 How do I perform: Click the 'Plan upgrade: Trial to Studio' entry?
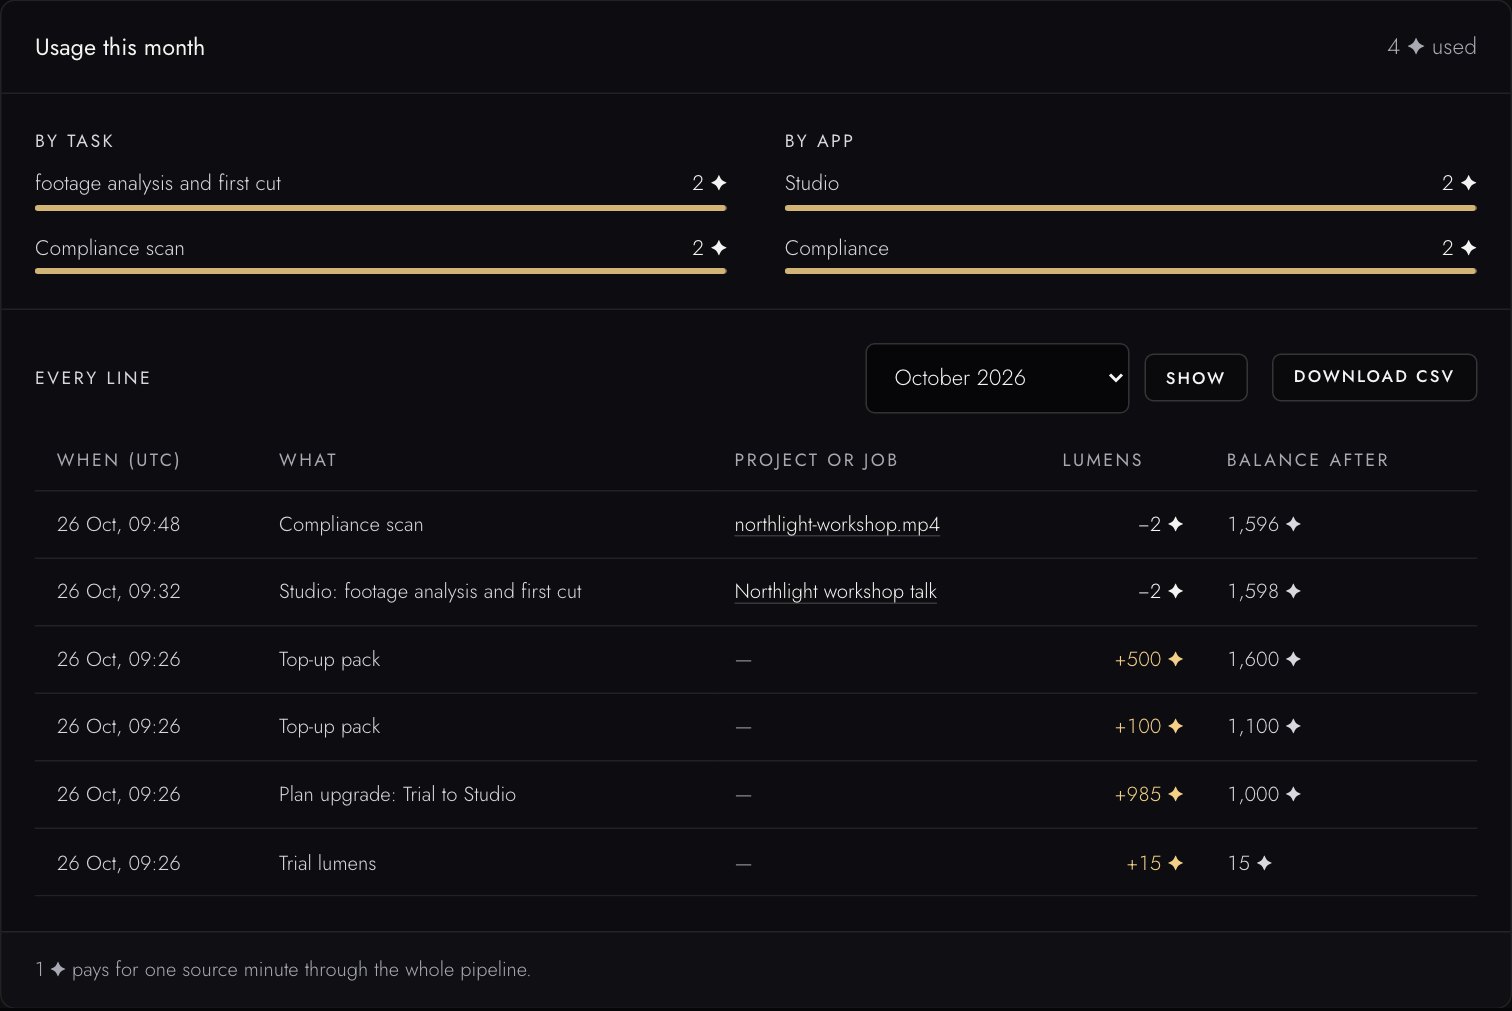click(398, 794)
